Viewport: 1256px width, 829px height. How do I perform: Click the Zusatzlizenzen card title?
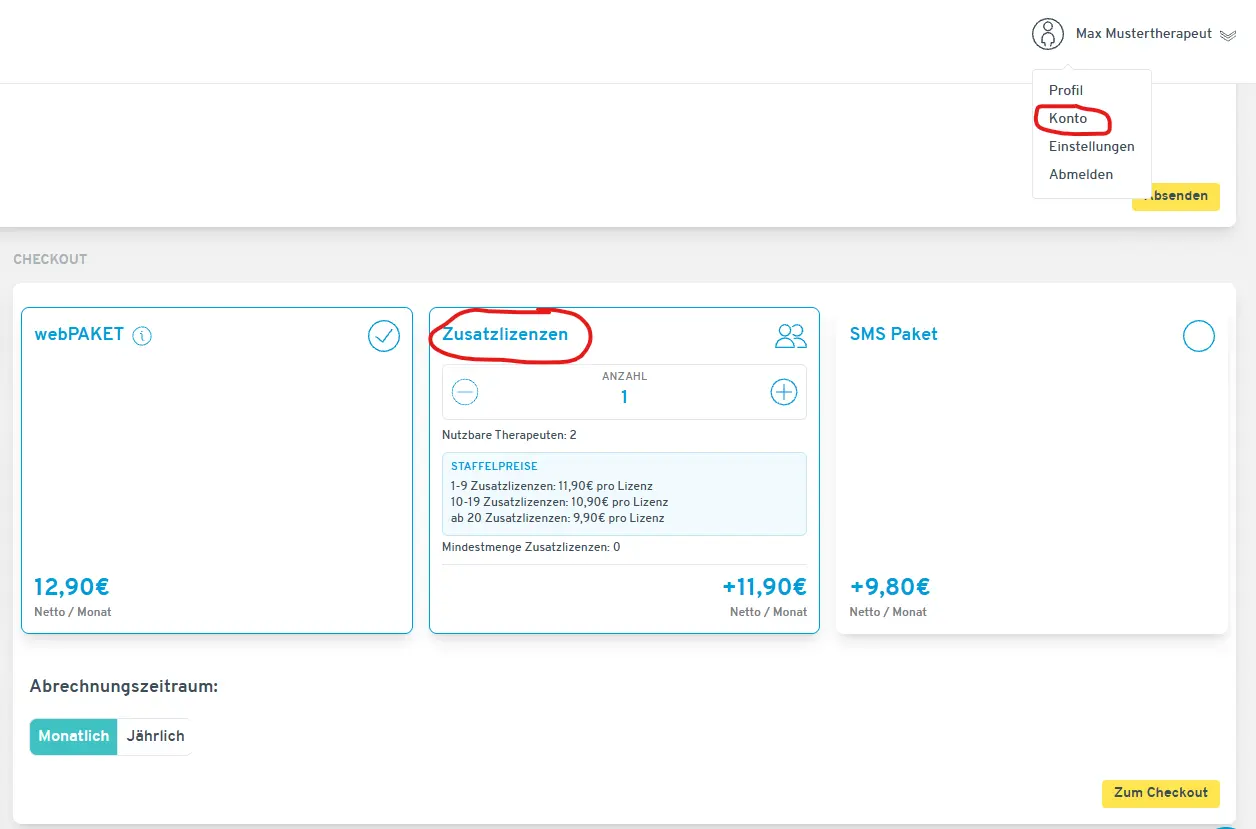[505, 334]
